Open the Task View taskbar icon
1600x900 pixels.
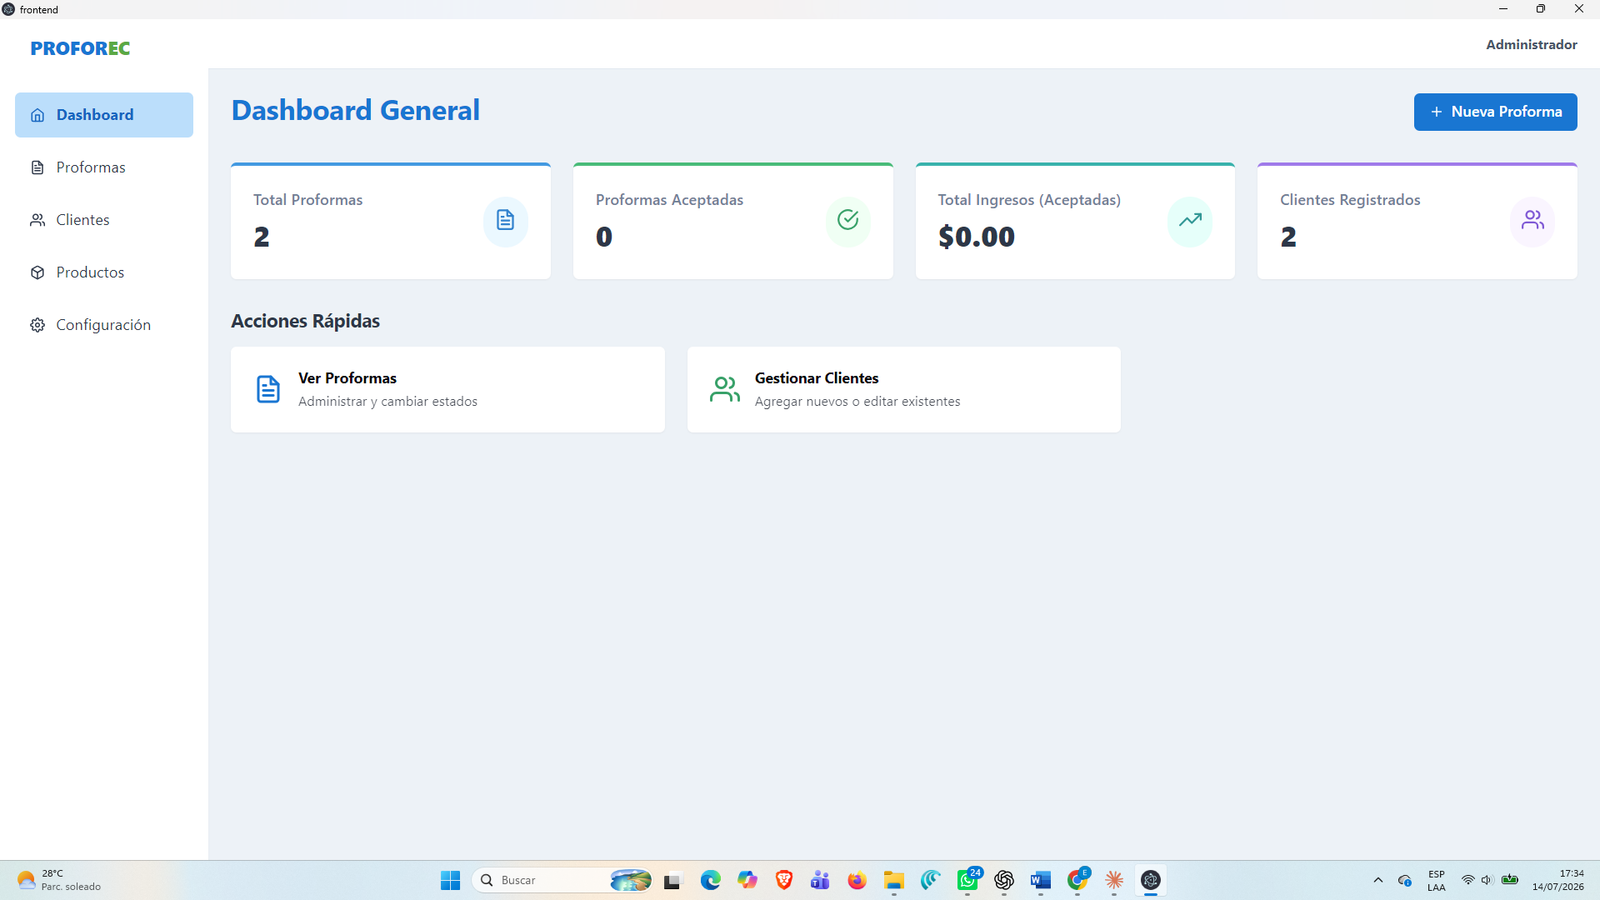tap(672, 880)
